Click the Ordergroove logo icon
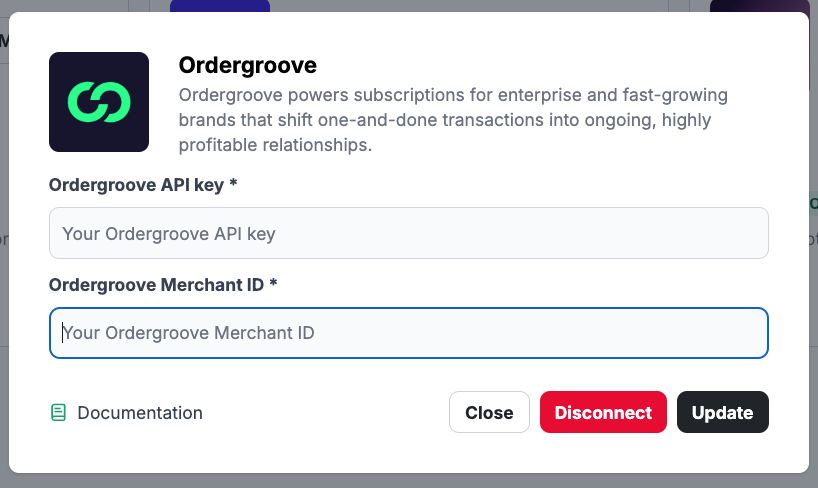The height and width of the screenshot is (488, 818). [99, 102]
